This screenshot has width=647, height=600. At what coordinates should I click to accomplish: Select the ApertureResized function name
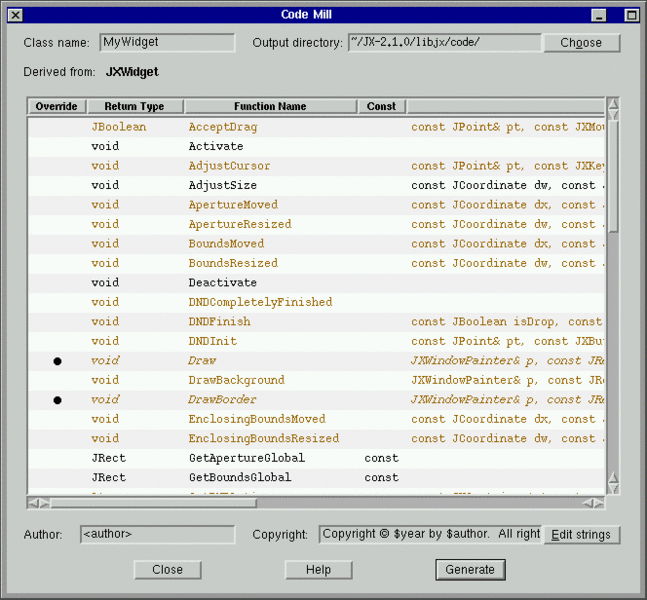[x=240, y=224]
